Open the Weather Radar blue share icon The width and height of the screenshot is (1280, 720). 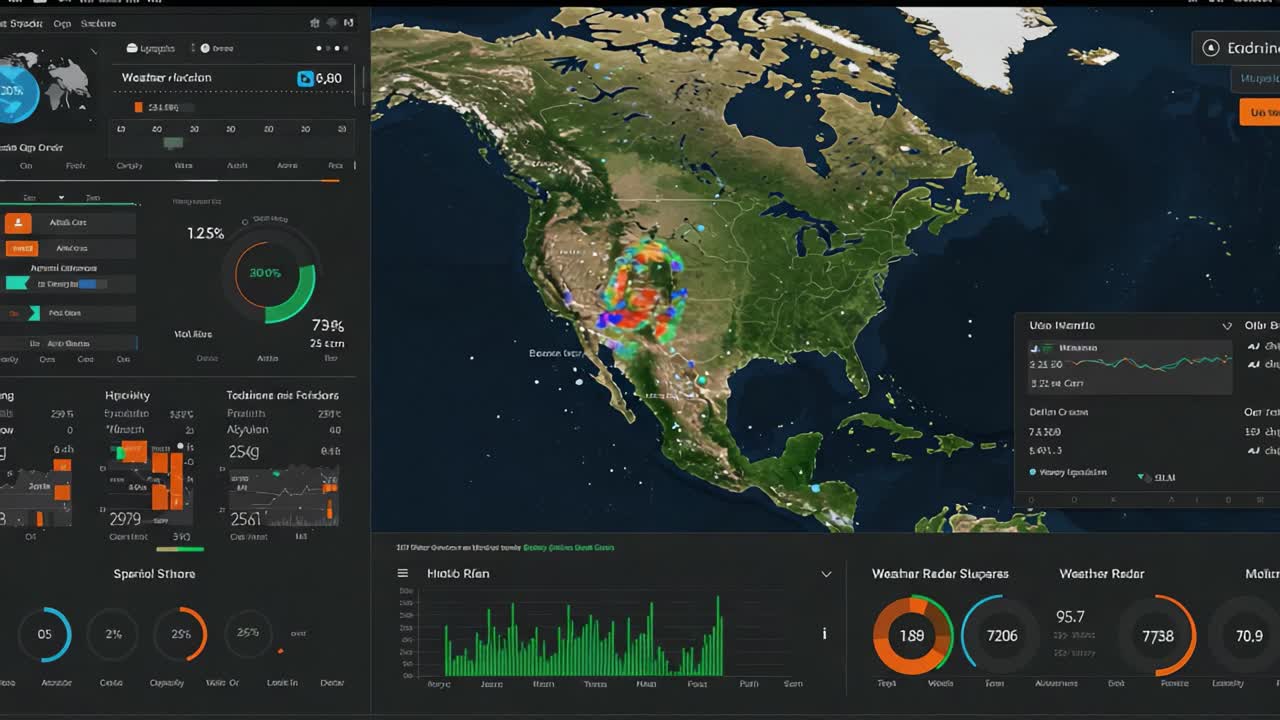(303, 77)
